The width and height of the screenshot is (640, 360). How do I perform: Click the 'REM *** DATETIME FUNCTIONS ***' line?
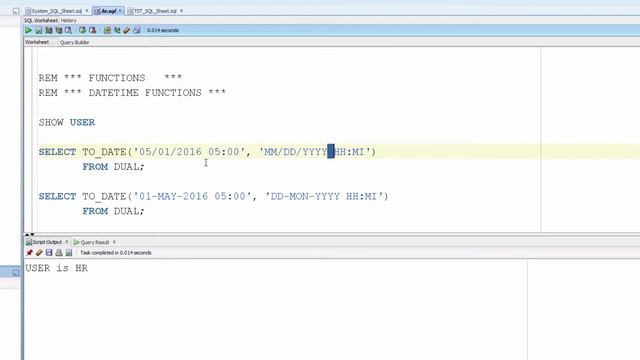click(x=132, y=93)
